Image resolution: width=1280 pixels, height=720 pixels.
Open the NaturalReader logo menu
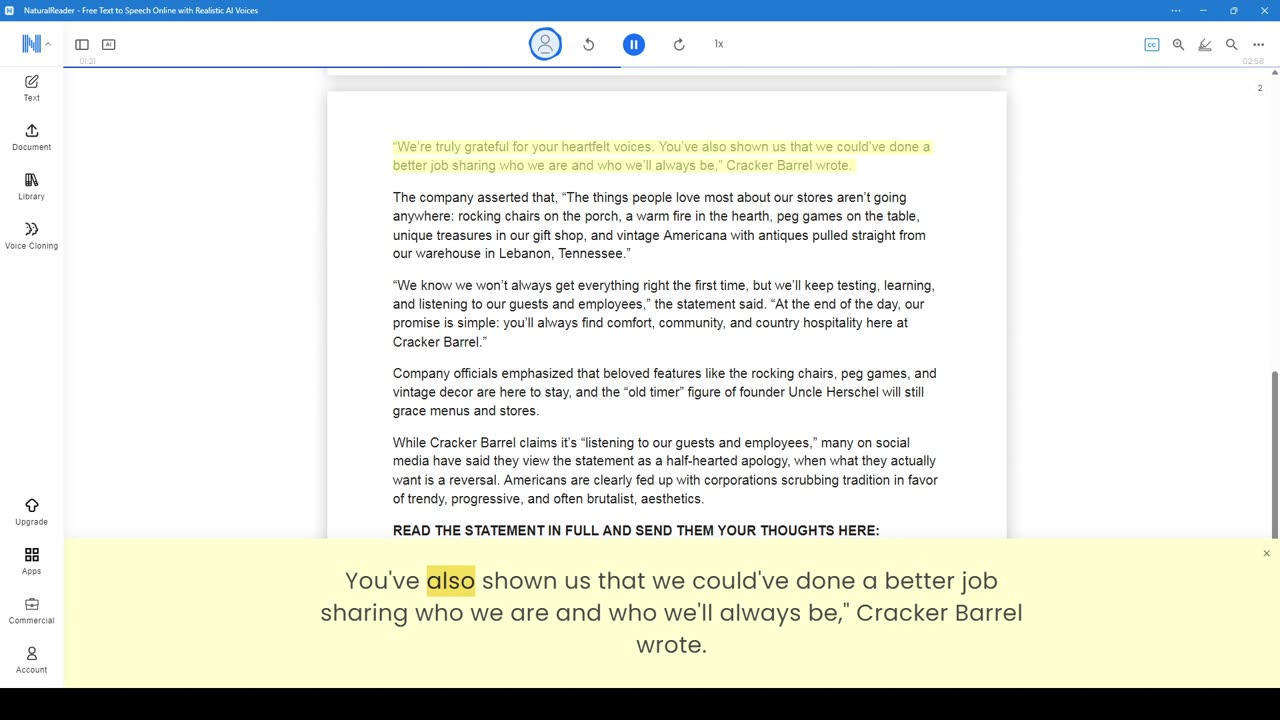point(35,44)
